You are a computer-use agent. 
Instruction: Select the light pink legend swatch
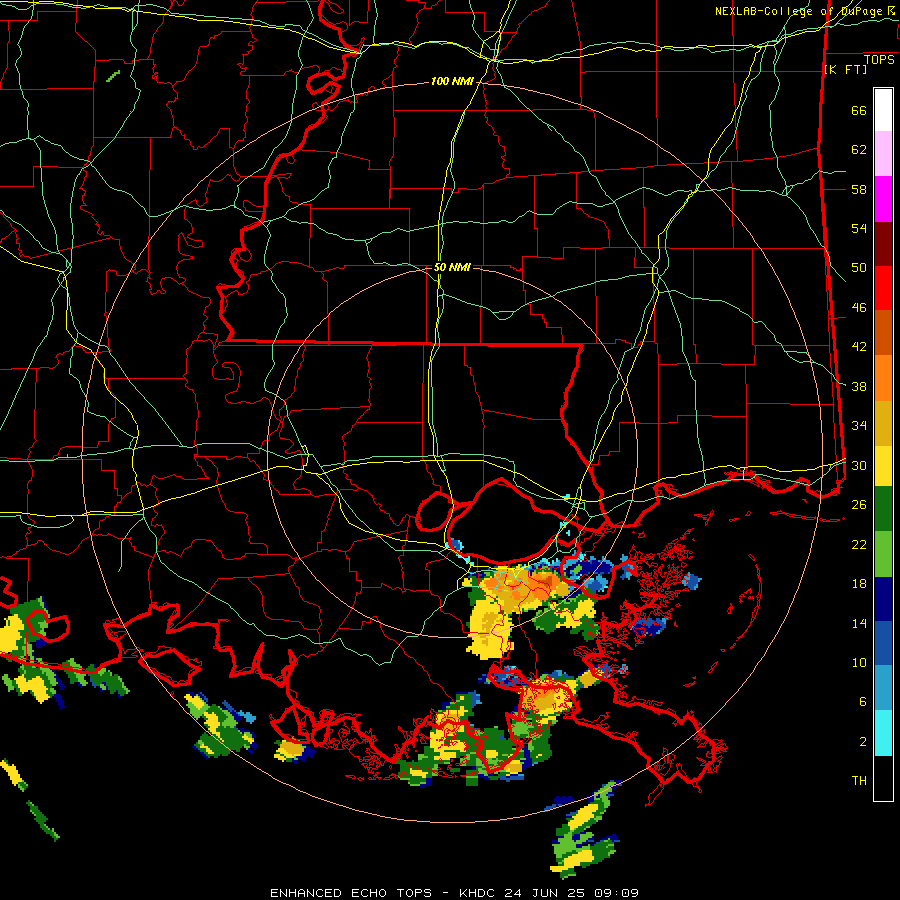[883, 154]
